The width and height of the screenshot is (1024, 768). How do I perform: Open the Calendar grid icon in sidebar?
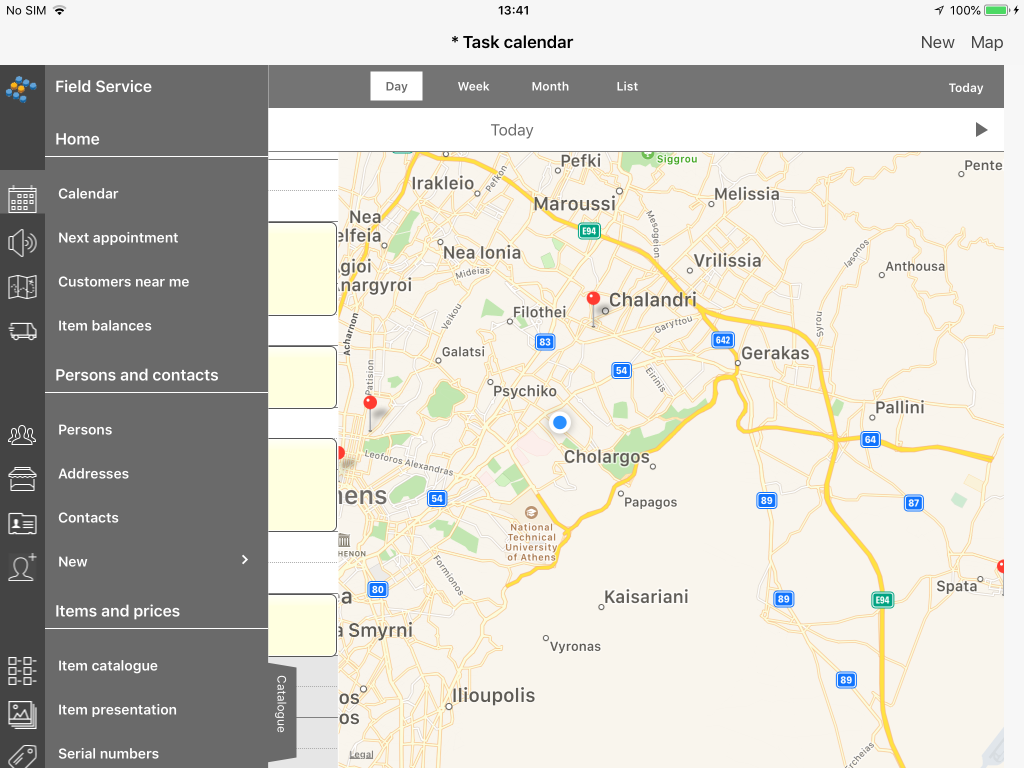22,199
